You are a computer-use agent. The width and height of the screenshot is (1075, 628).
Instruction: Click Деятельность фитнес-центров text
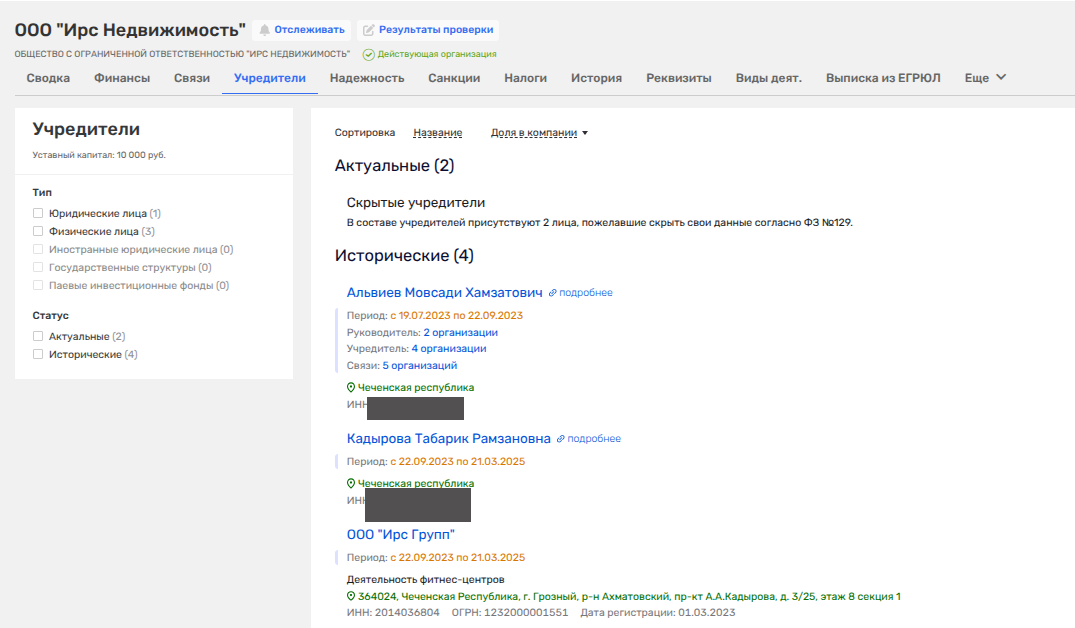point(426,579)
